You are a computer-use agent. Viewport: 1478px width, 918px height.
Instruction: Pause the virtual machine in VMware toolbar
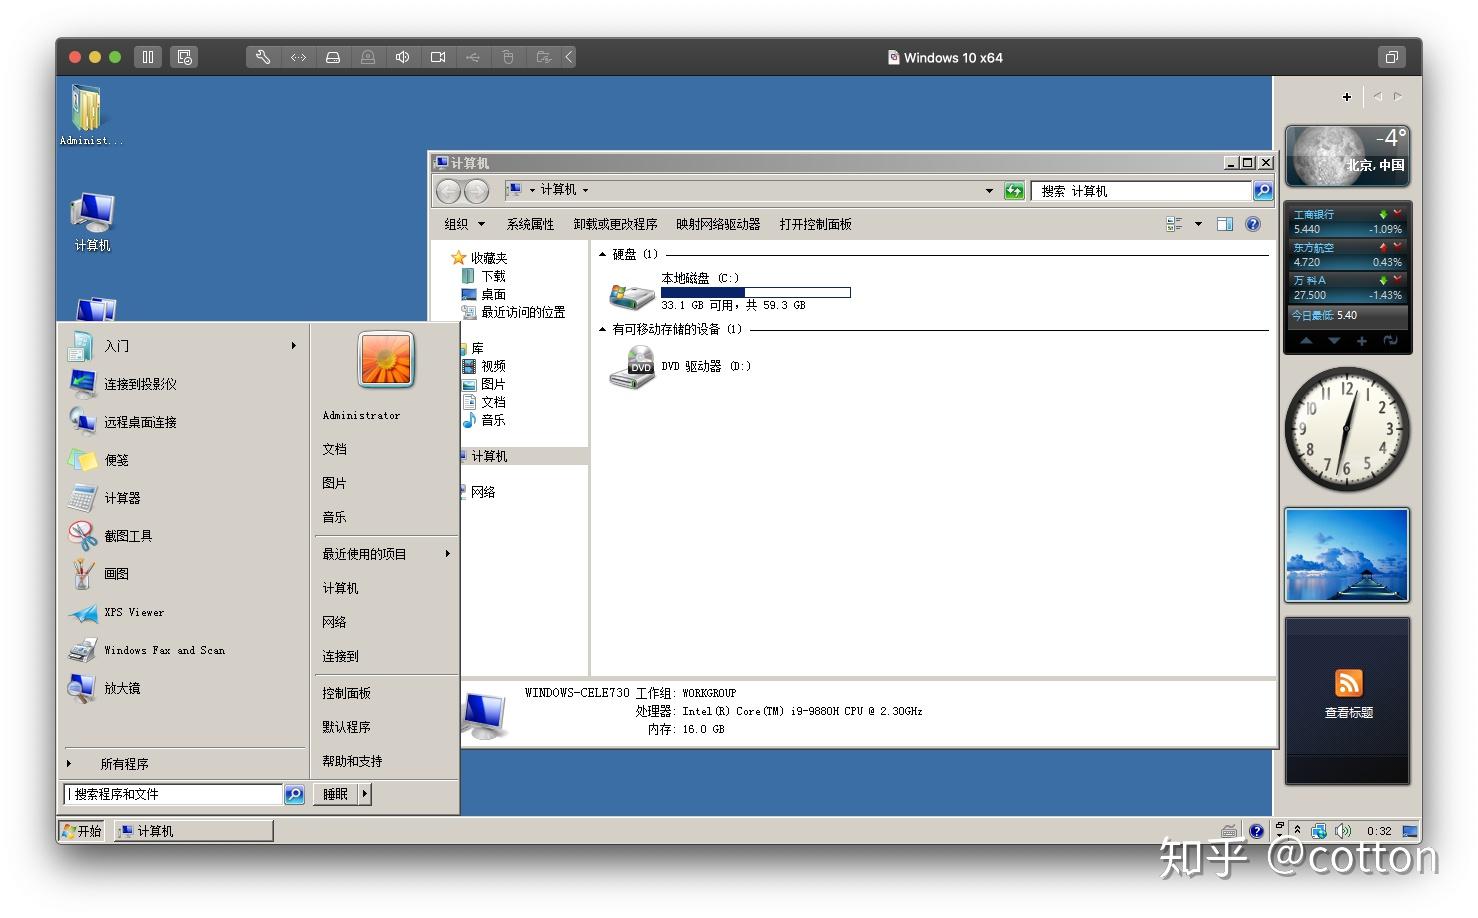[148, 57]
